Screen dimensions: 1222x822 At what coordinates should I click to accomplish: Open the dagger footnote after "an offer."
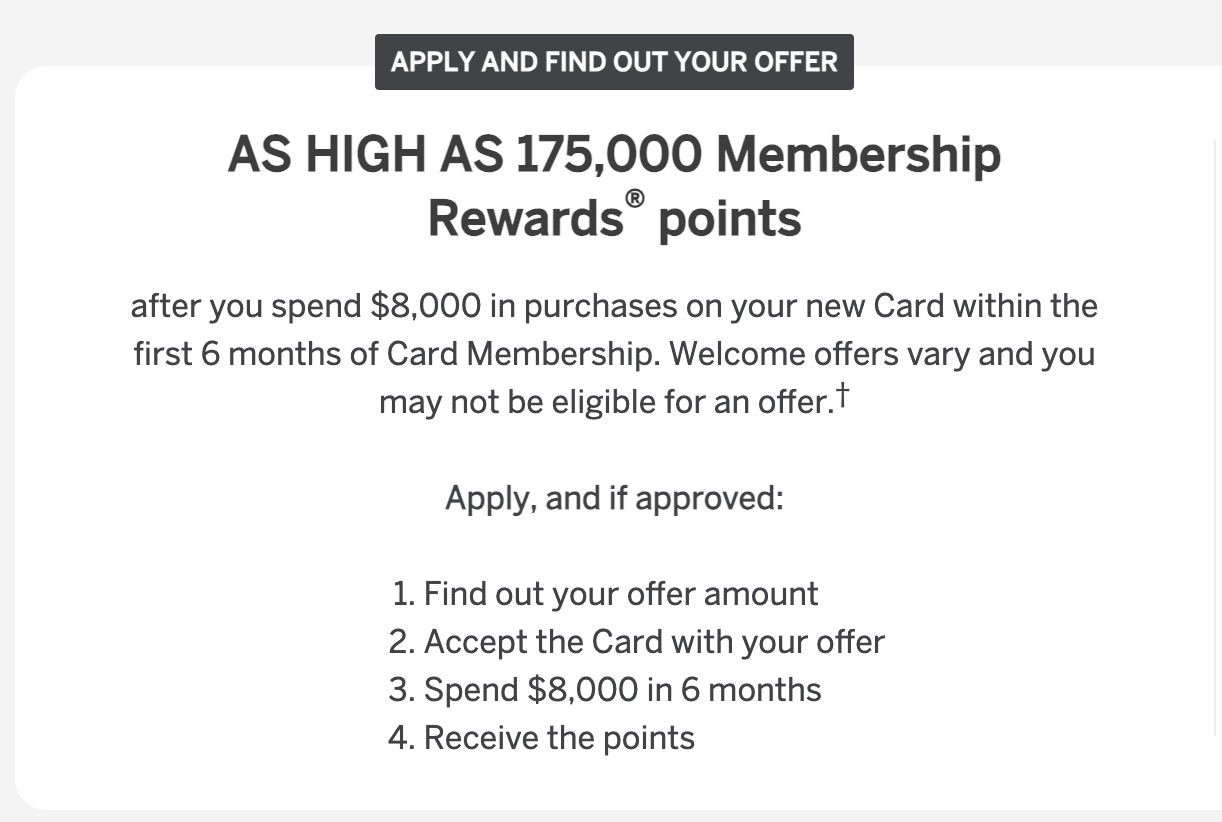[x=843, y=397]
